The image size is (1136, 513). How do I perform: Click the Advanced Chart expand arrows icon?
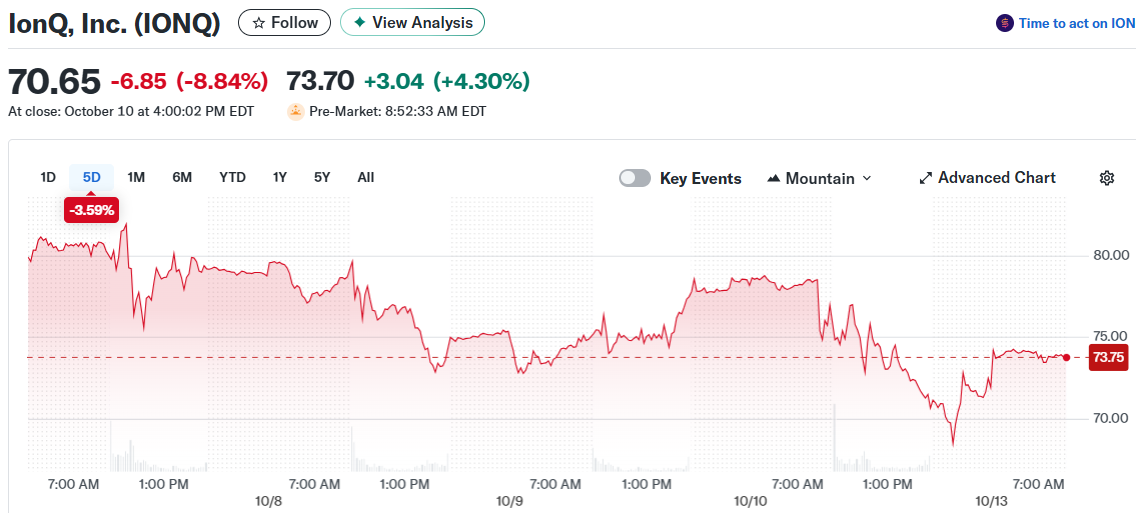click(926, 178)
